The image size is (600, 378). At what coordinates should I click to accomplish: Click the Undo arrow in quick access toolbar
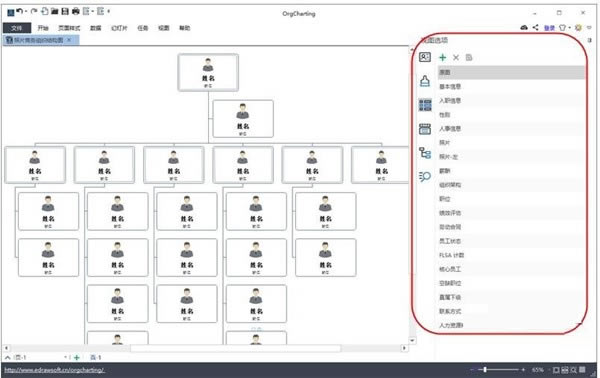coord(20,11)
